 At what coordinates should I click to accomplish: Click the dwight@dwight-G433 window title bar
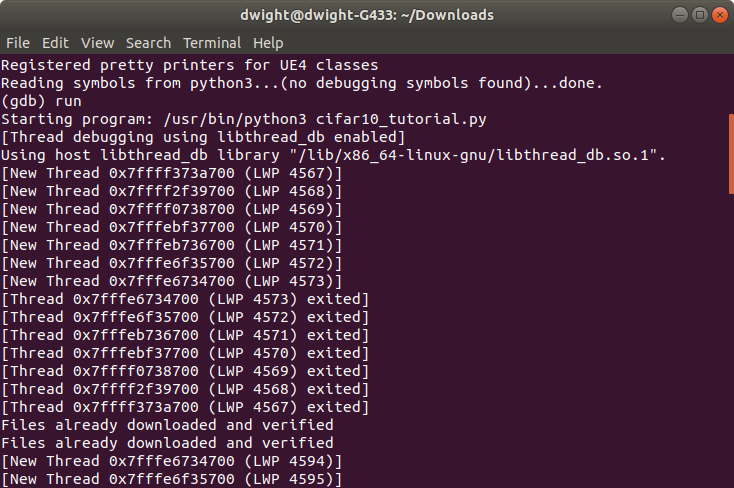365,15
